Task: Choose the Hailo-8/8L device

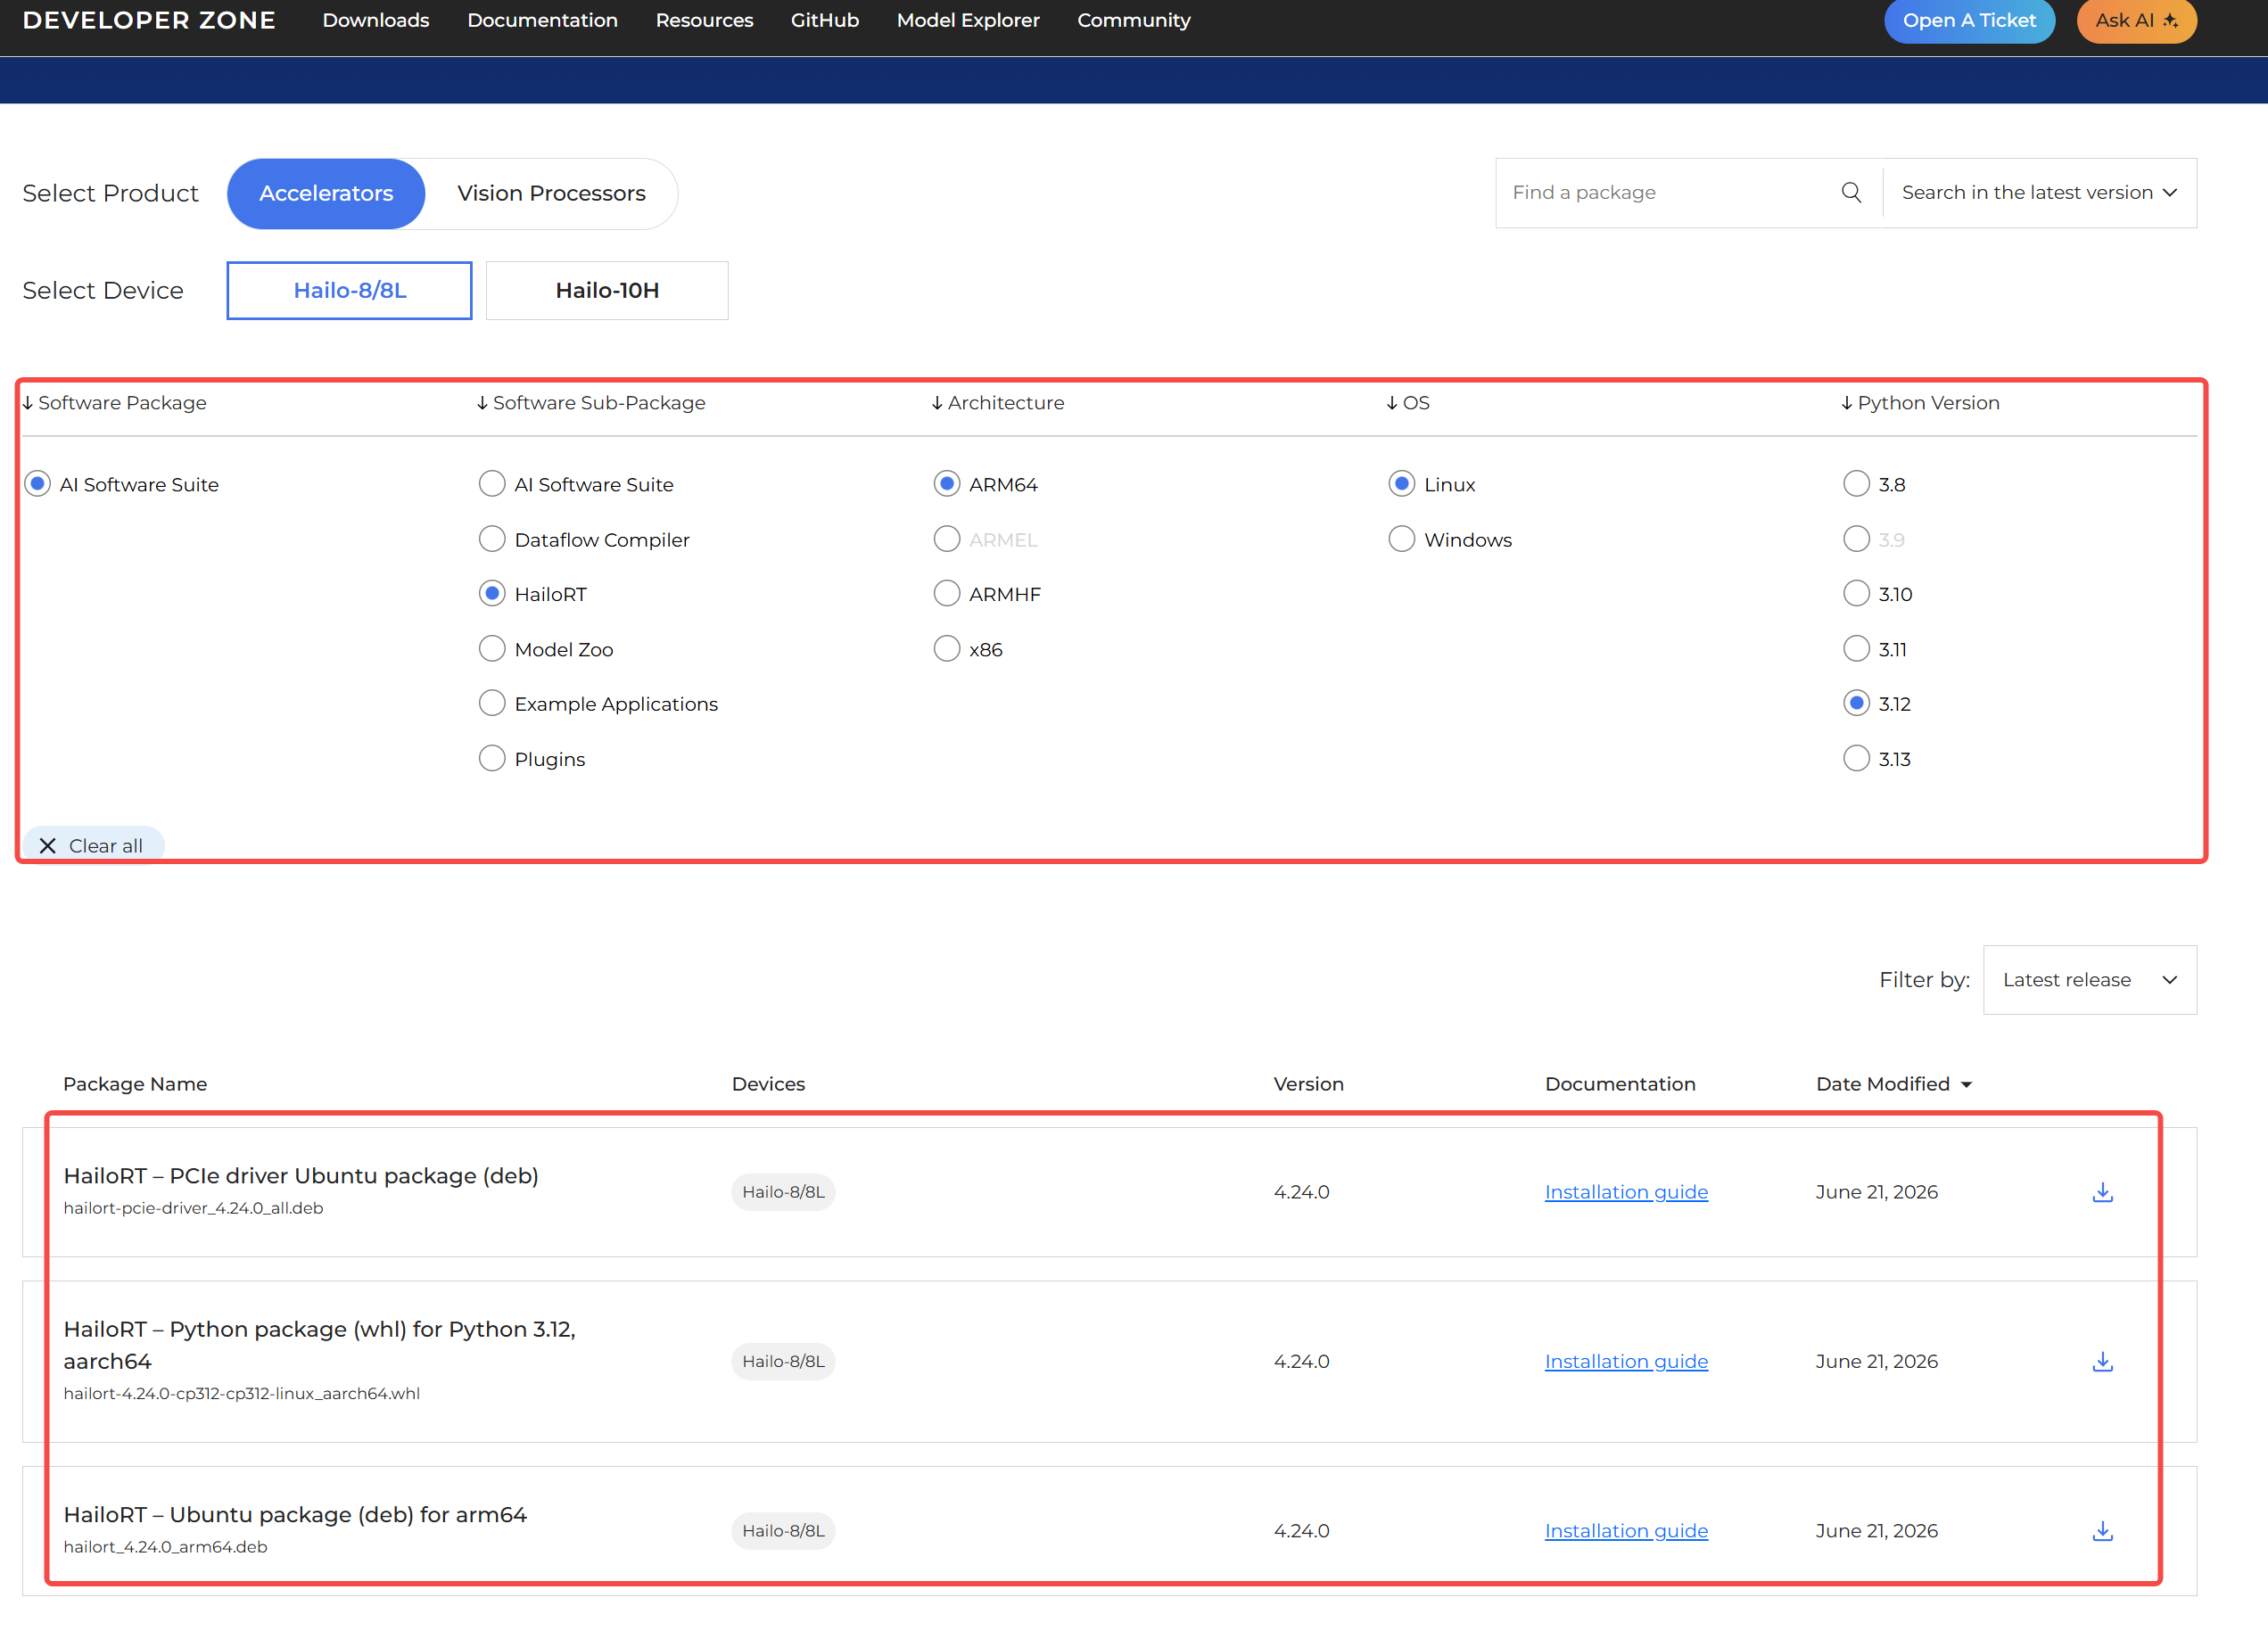Action: point(349,290)
